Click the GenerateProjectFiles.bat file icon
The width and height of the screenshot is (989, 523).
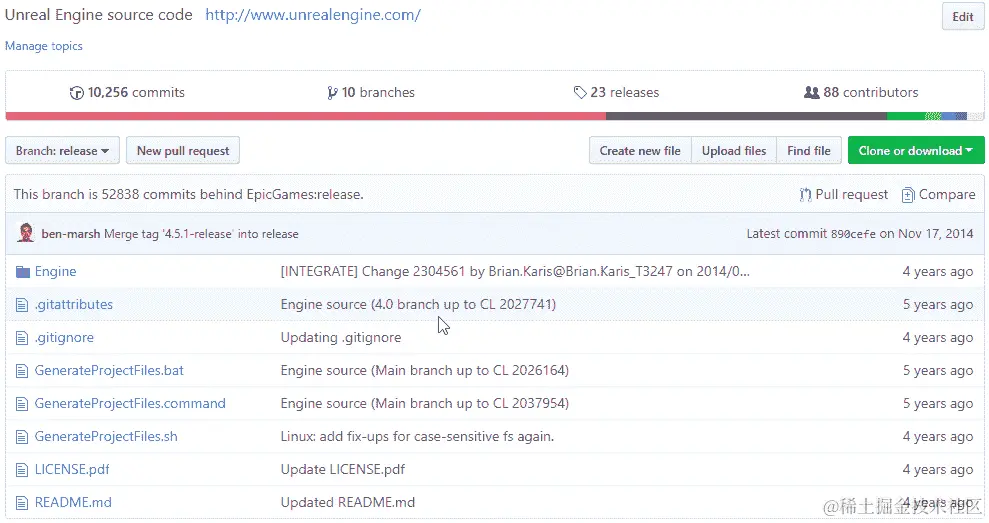(x=22, y=371)
